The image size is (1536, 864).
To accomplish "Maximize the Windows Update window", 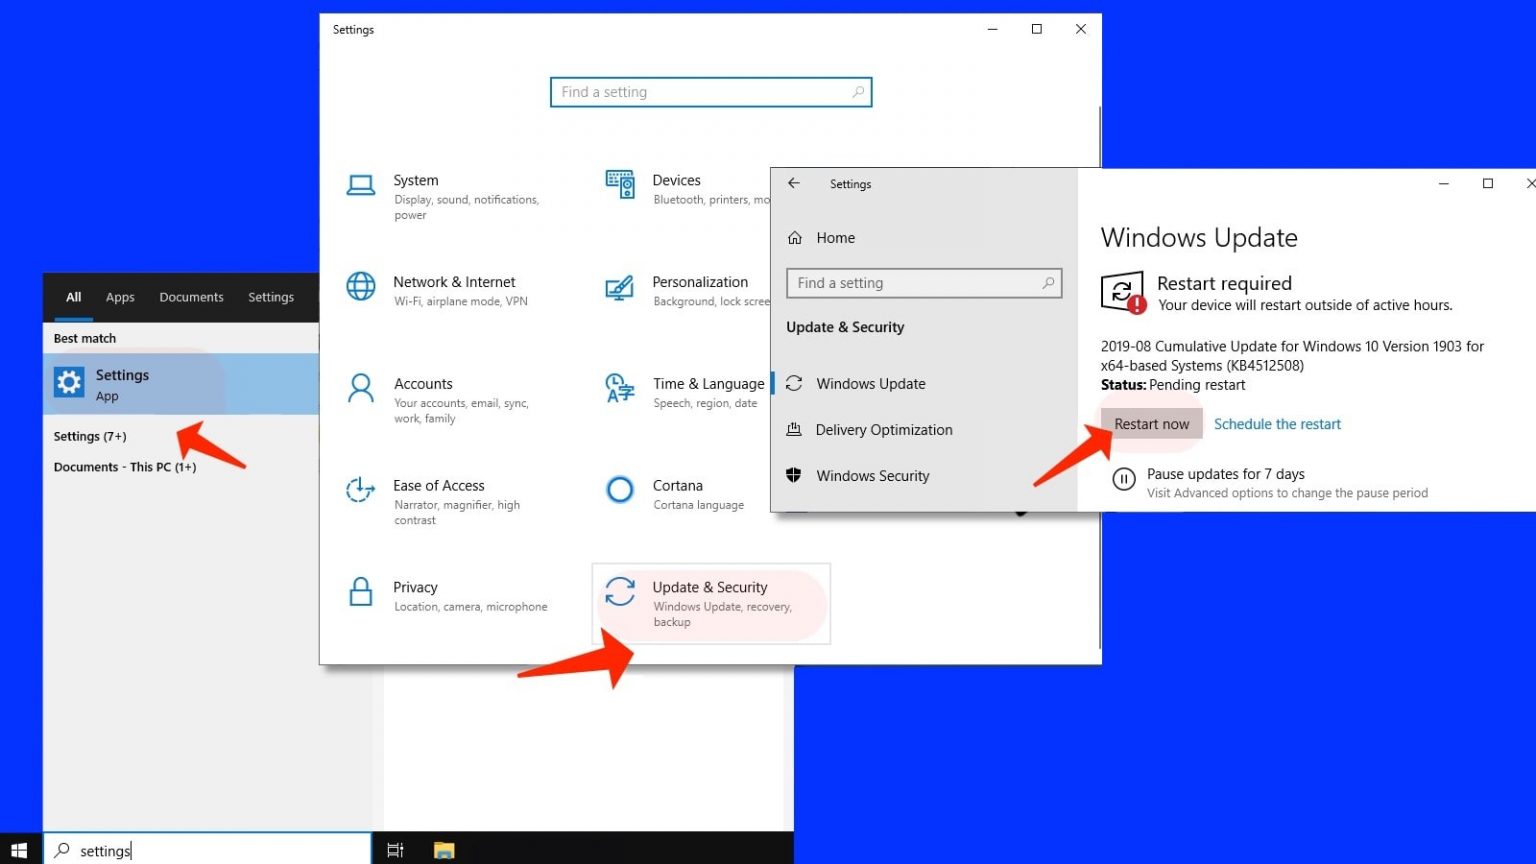I will pos(1488,183).
